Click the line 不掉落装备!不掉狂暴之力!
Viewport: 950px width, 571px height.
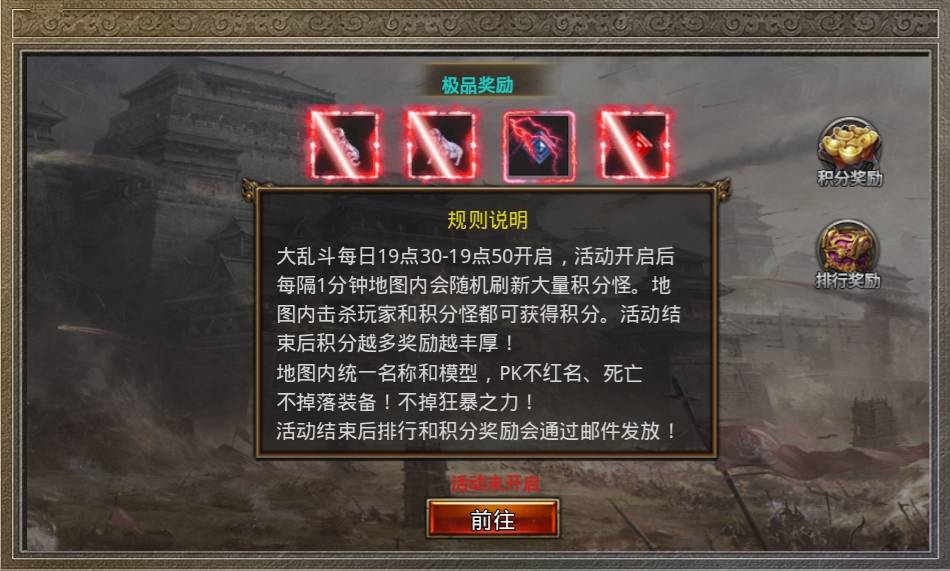click(406, 402)
